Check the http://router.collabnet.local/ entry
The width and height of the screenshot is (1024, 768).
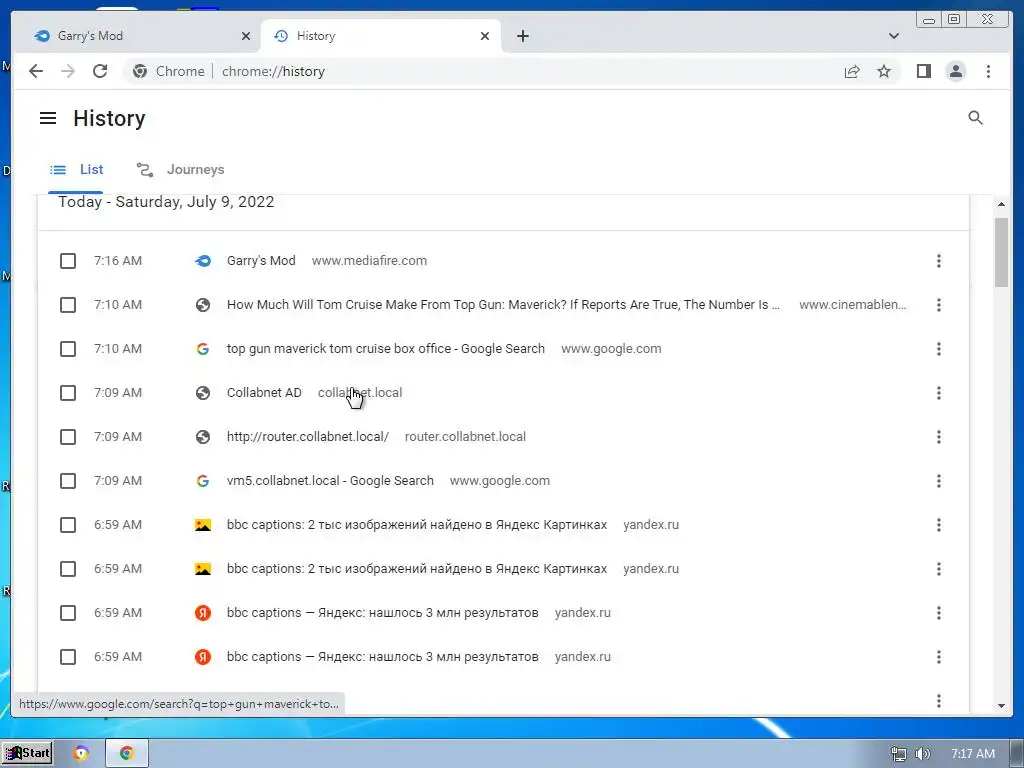coord(68,437)
